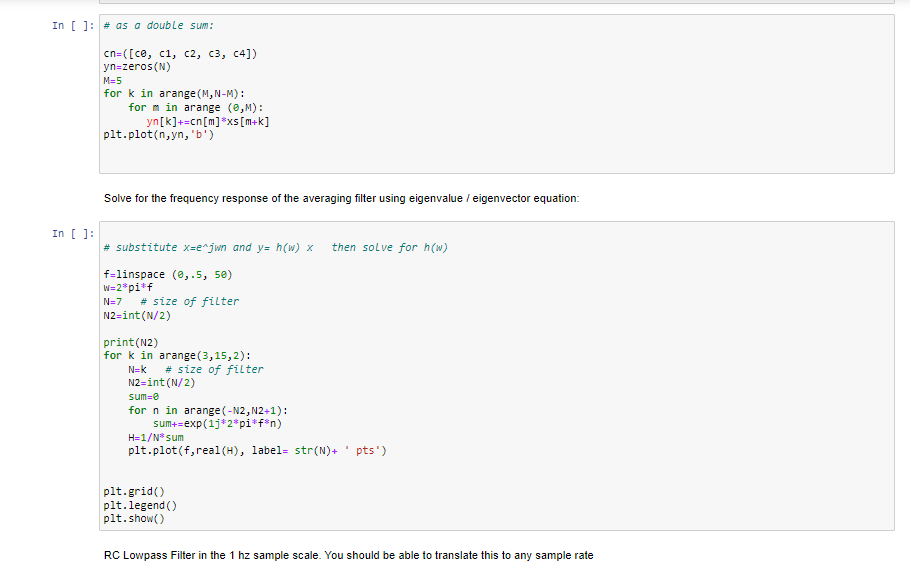Click the 'plt.legend()' code line
Screen dimensions: 910x574
point(140,506)
